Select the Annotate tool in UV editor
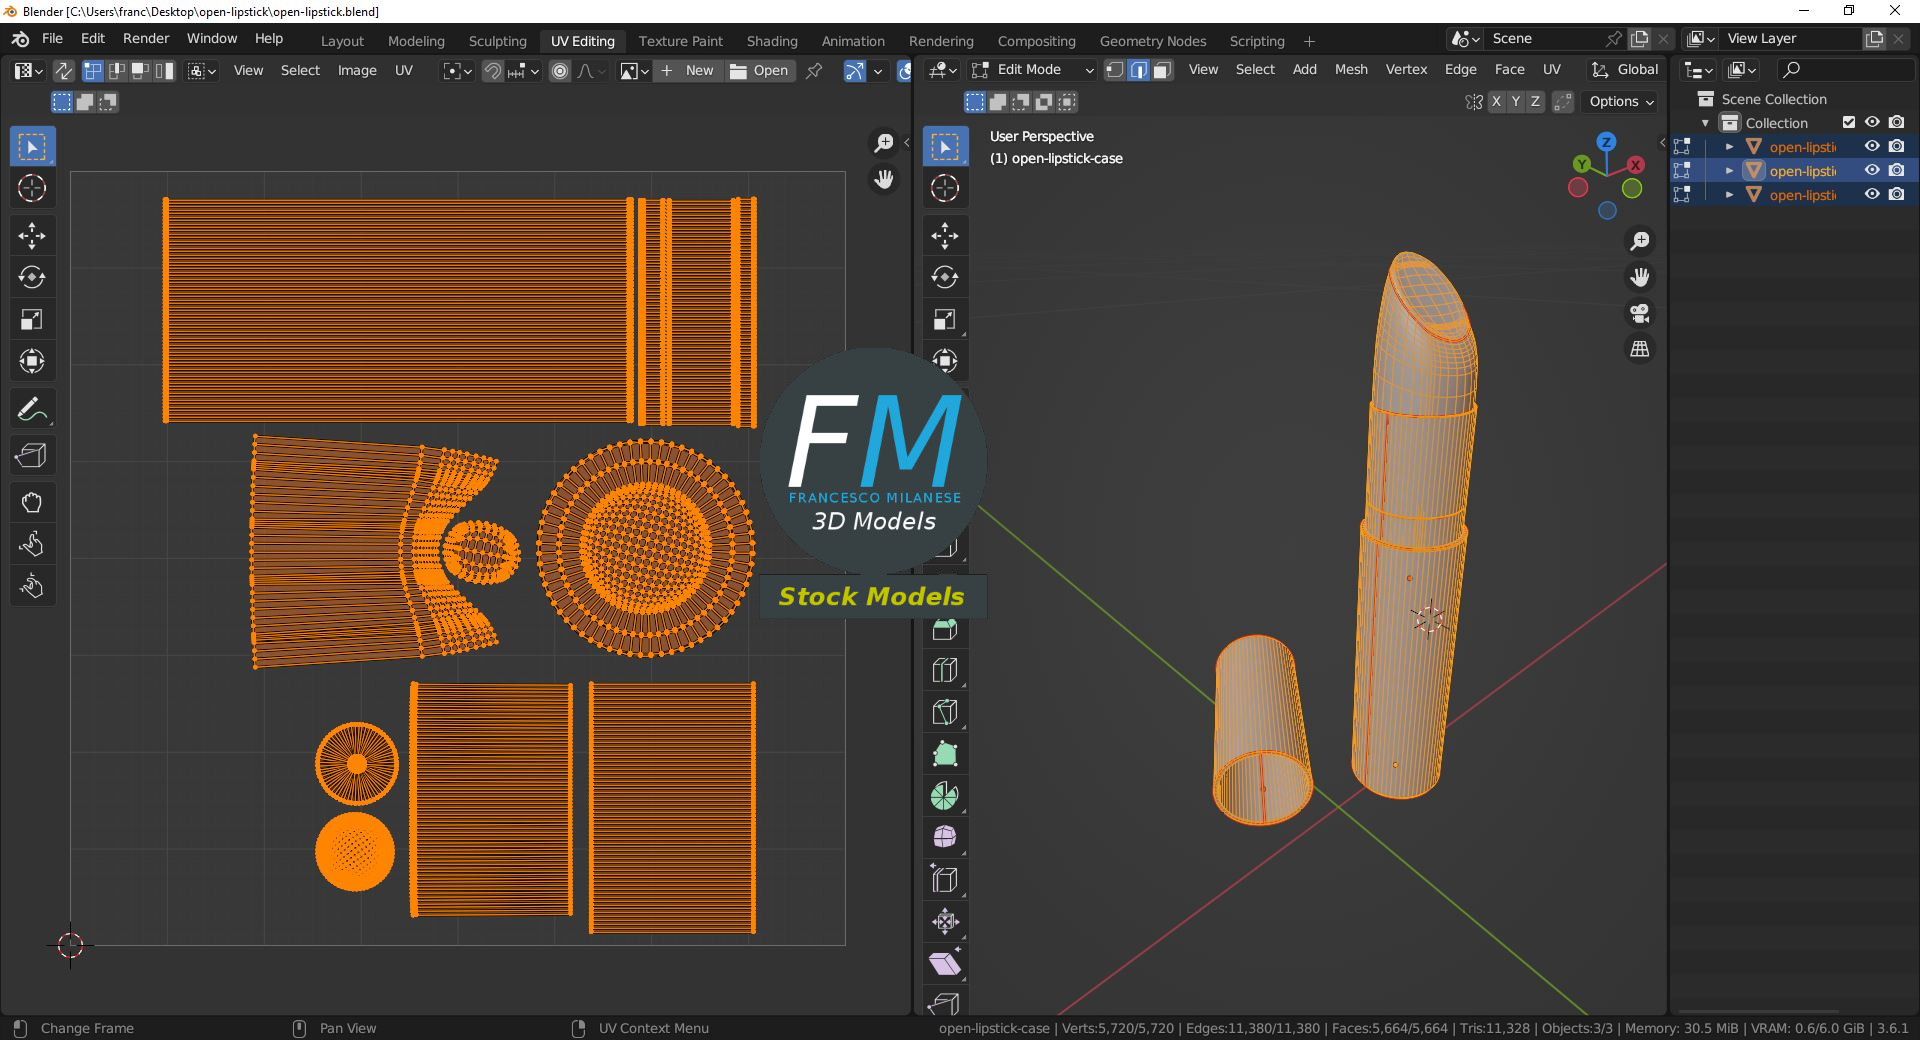1920x1040 pixels. 32,410
